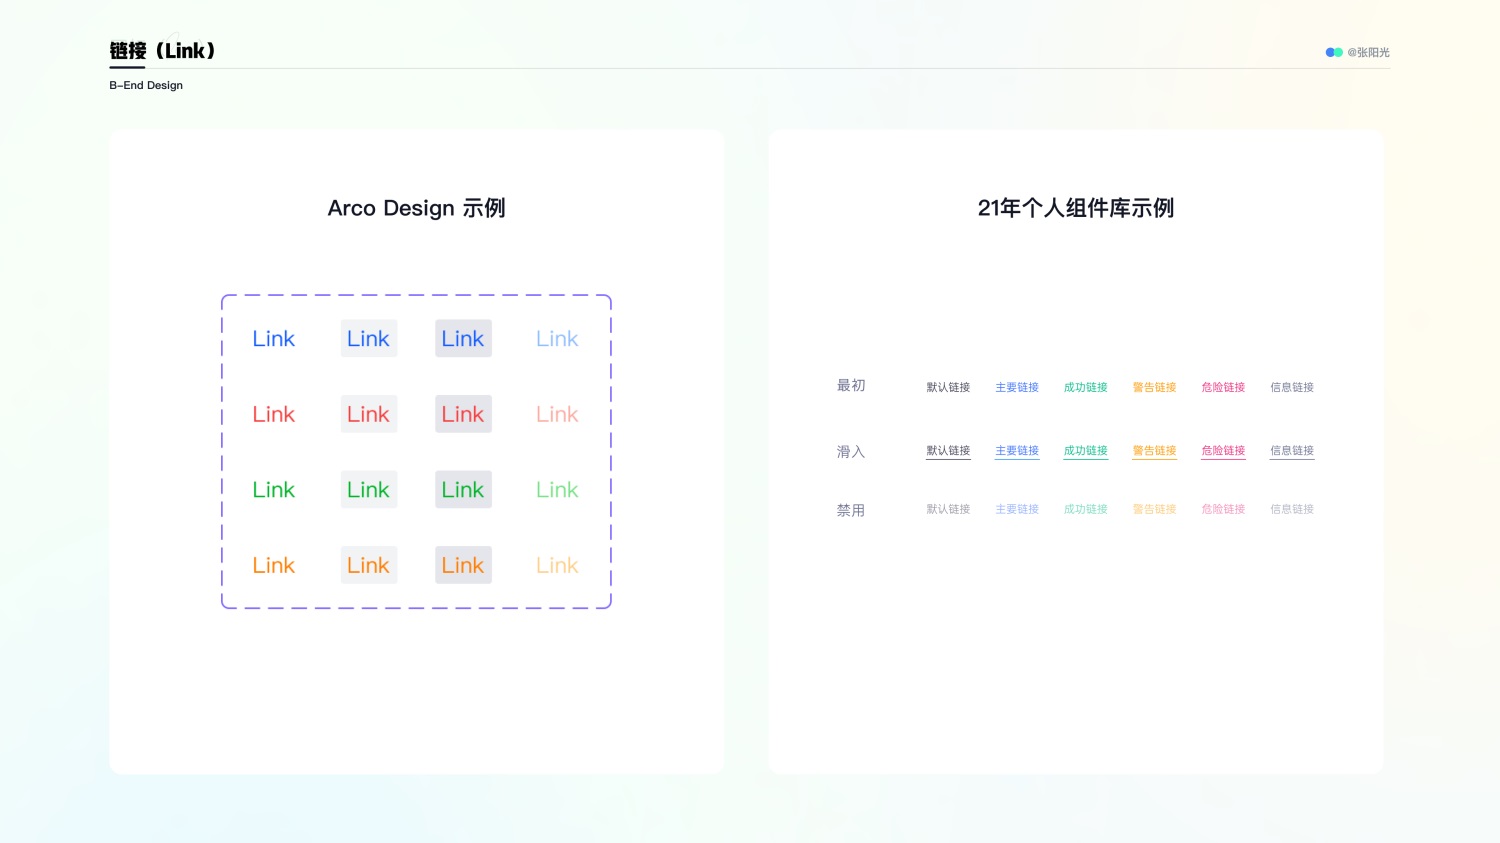
Task: Click the red Link with light gray hover background
Action: click(369, 414)
